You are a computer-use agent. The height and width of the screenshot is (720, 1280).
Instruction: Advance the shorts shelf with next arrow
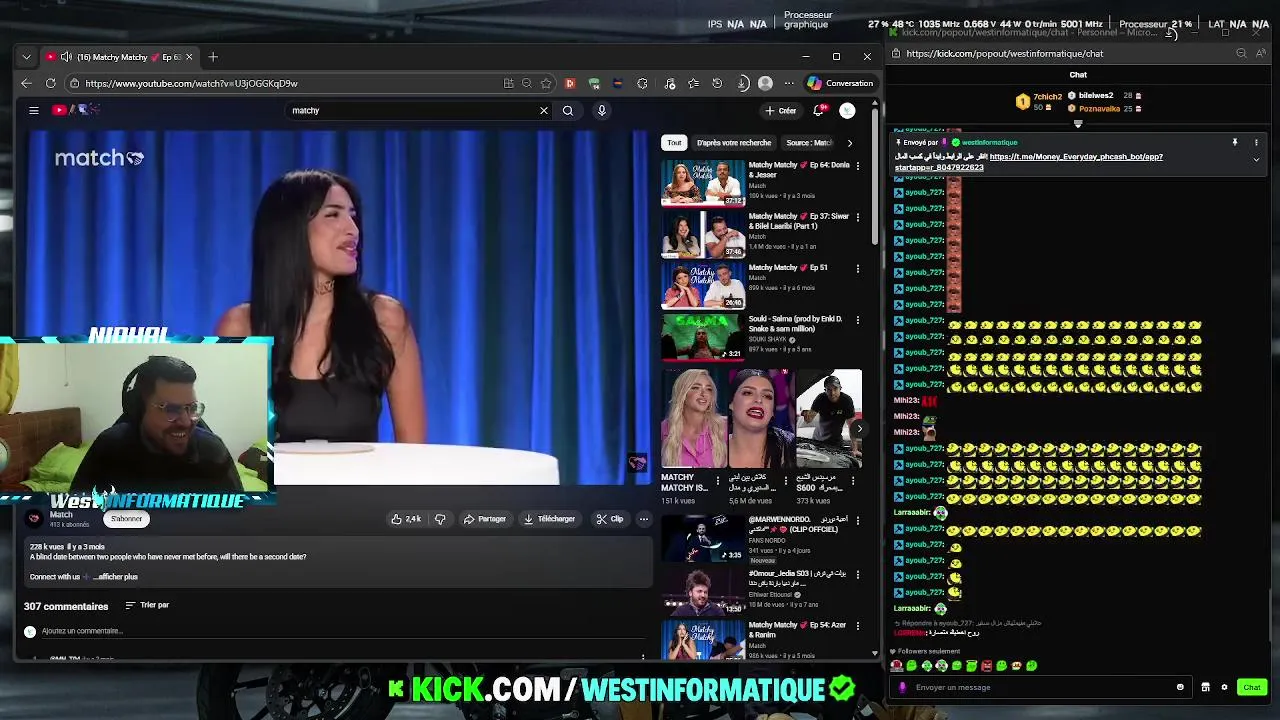[x=859, y=428]
